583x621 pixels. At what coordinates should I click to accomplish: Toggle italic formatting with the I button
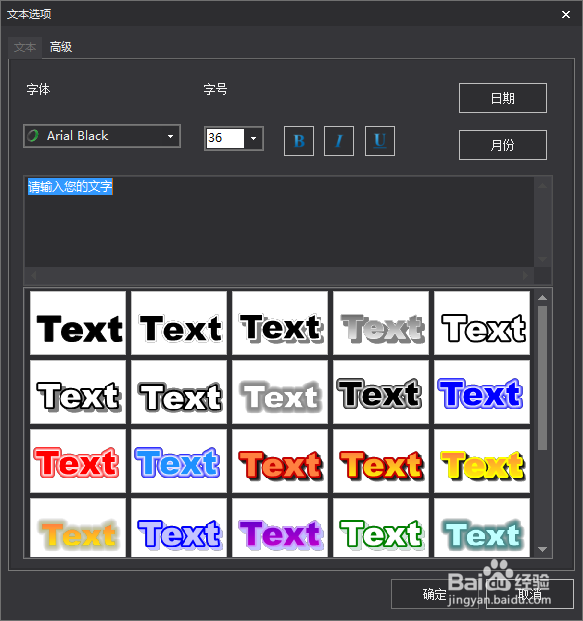339,141
